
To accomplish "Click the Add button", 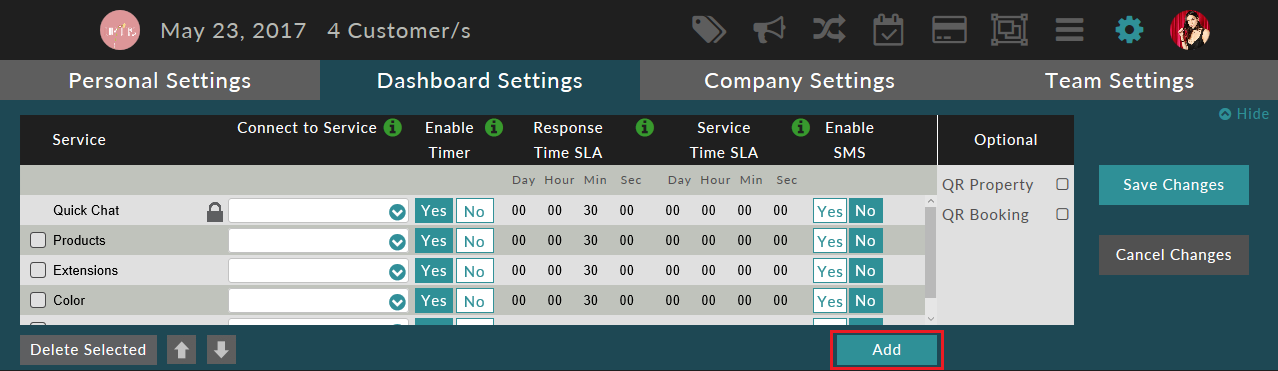I will 886,350.
